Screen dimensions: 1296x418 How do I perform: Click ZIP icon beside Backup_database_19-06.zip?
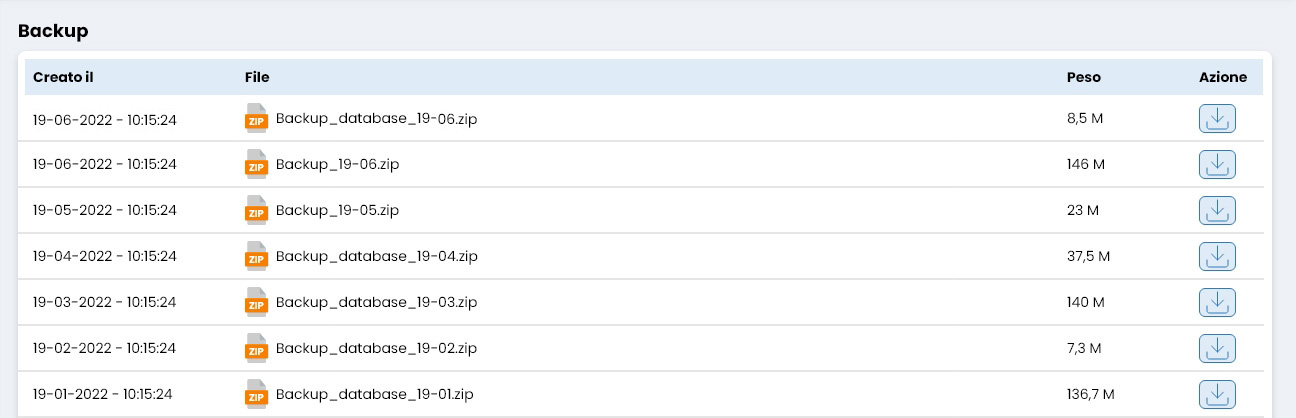(x=257, y=119)
